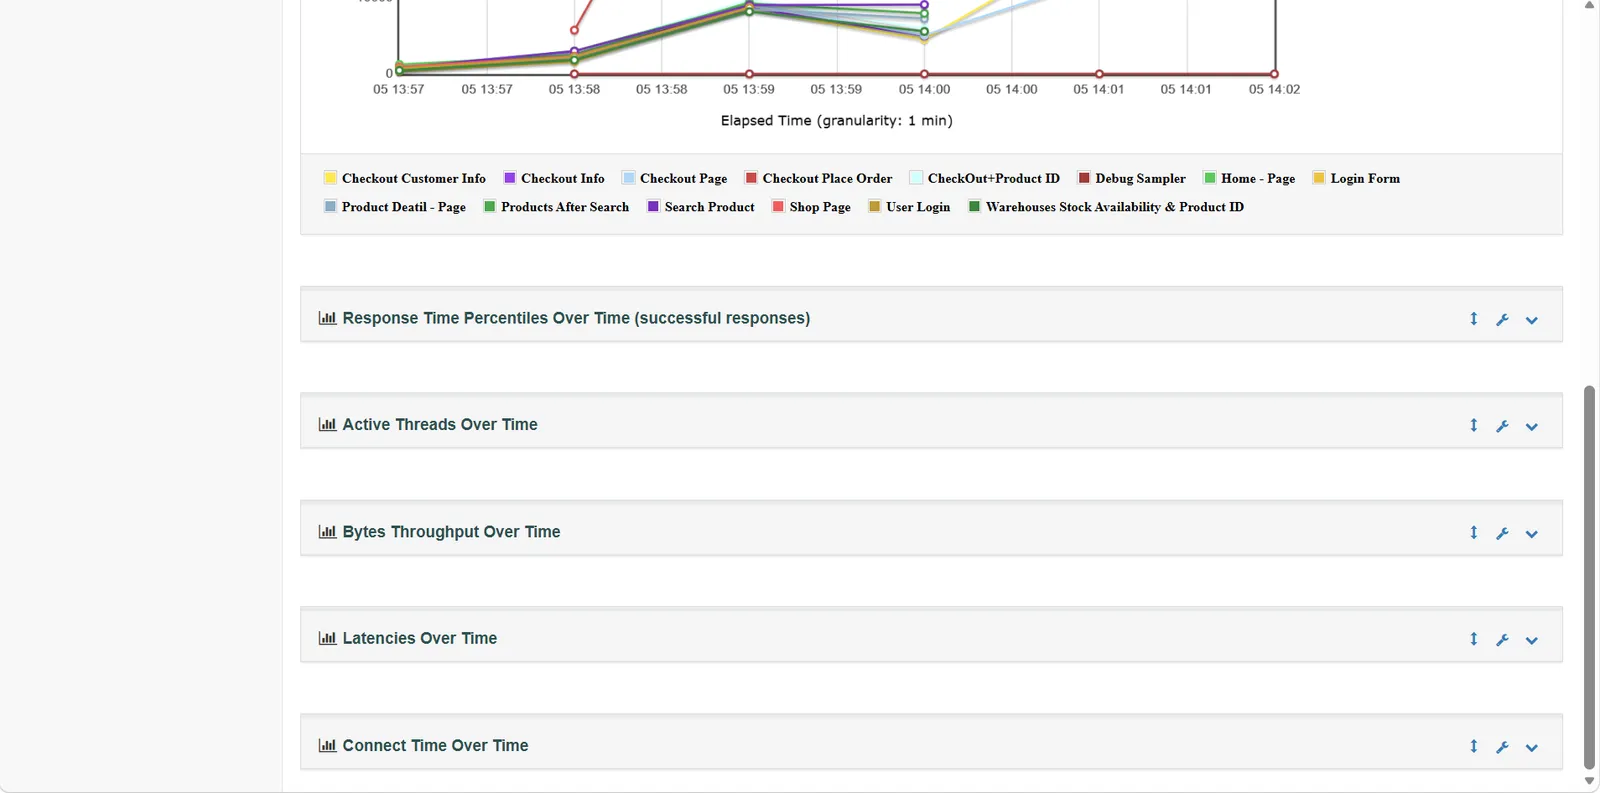Click the resize arrows on Bytes Throughput Over Time

click(x=1473, y=533)
